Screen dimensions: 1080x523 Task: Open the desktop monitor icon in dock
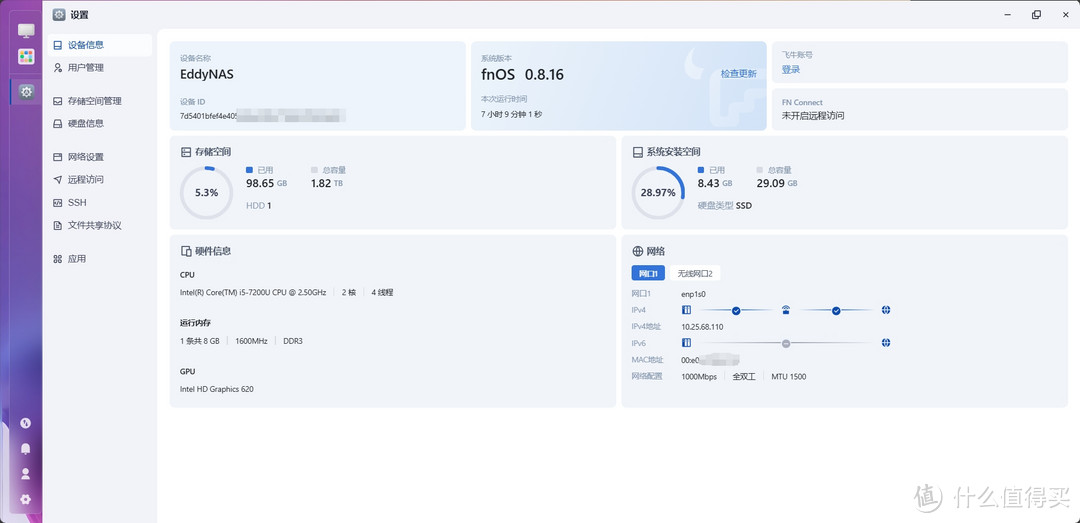click(26, 31)
